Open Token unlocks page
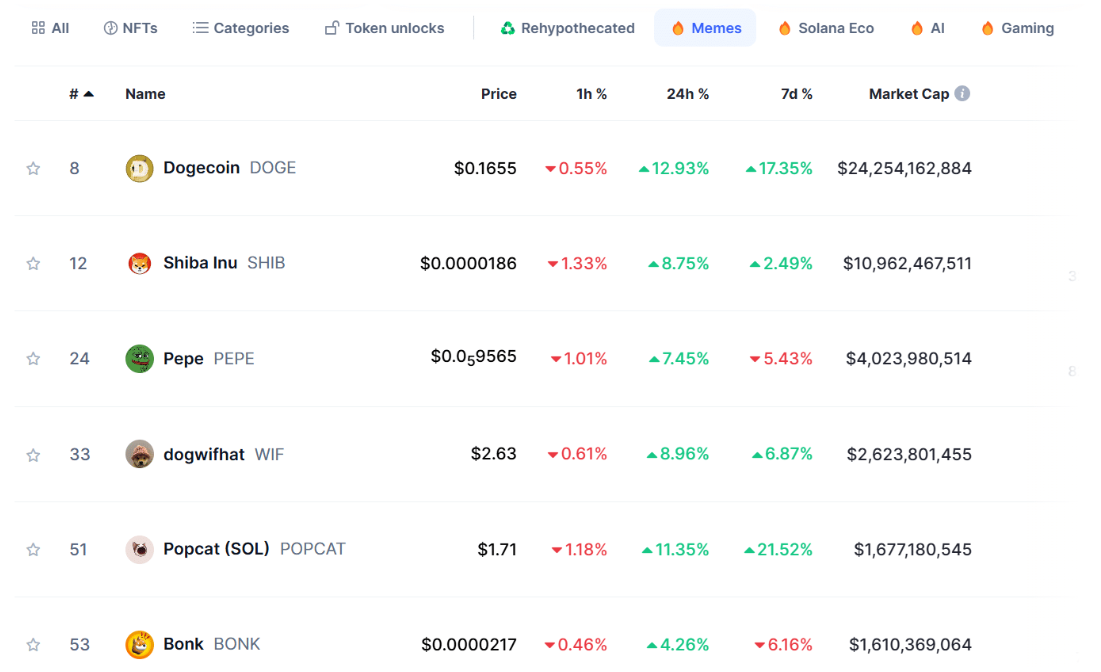Screen dimensions: 1101x672 point(384,28)
